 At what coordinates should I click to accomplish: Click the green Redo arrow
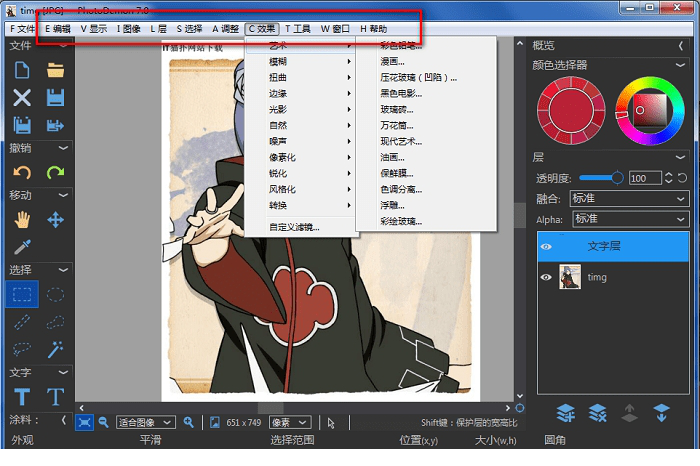55,172
